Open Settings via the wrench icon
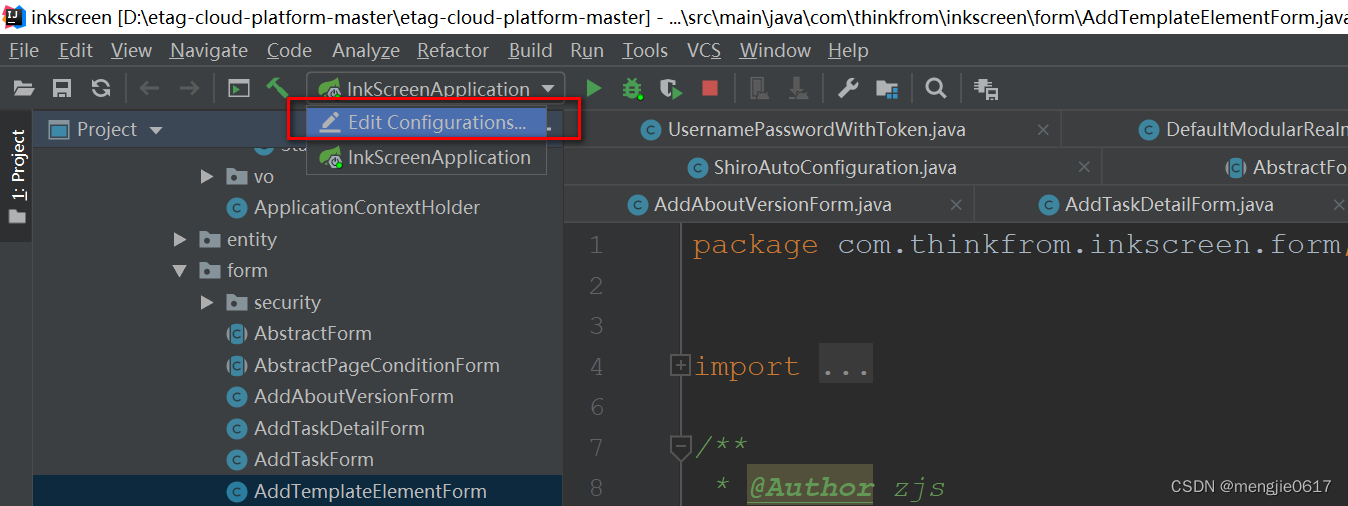1348x506 pixels. tap(848, 89)
